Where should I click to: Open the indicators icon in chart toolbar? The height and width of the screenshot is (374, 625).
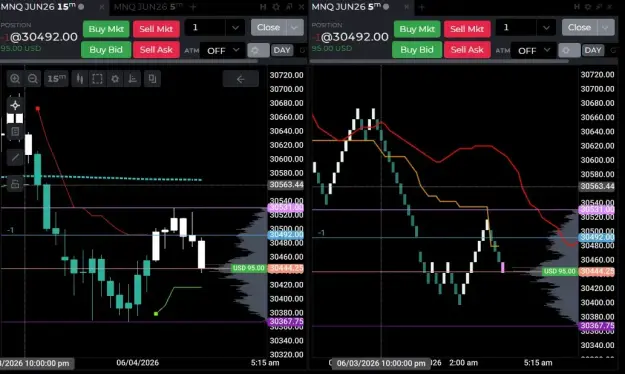pos(133,79)
